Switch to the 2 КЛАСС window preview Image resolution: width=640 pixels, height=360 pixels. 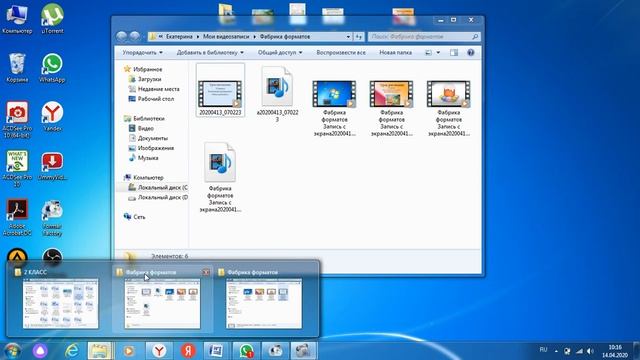coord(60,300)
